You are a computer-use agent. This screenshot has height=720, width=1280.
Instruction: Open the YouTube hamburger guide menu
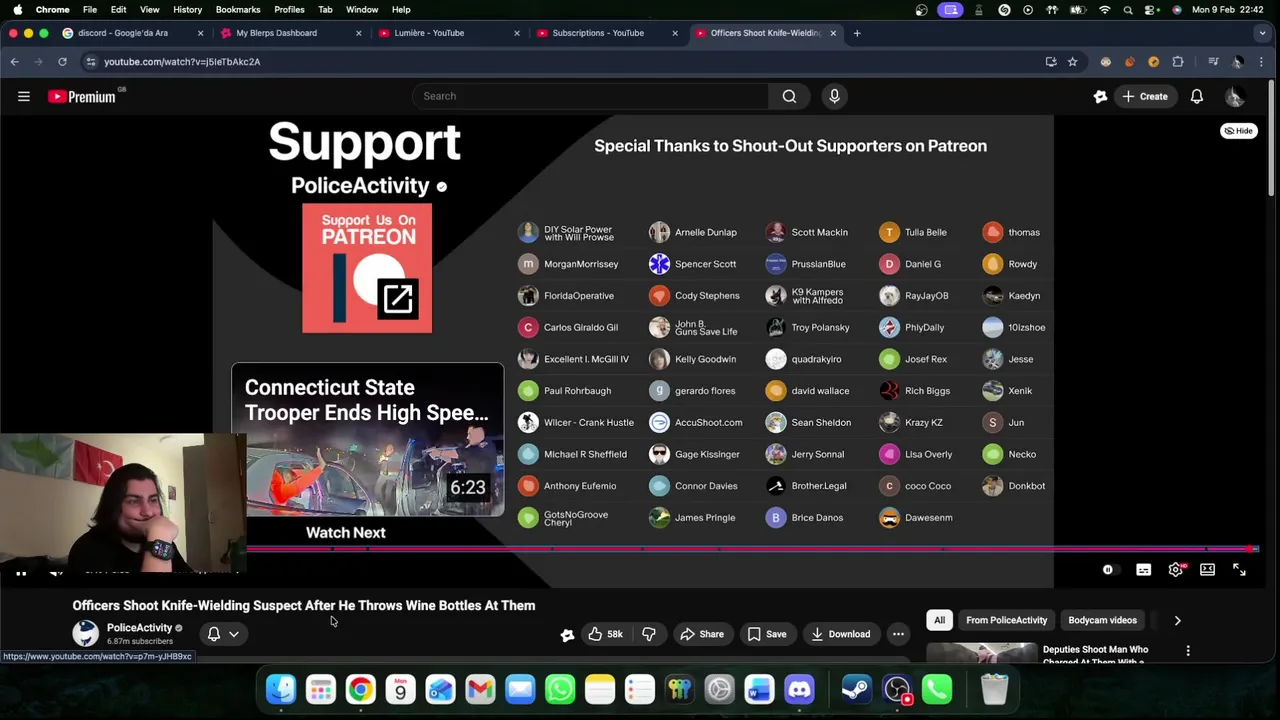[x=24, y=97]
